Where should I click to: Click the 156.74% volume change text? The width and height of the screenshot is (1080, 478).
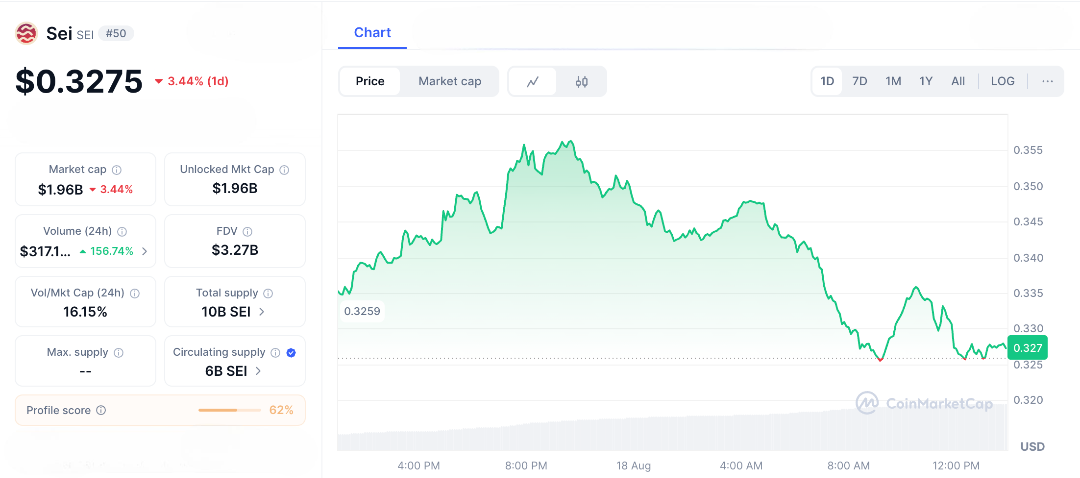pos(111,251)
